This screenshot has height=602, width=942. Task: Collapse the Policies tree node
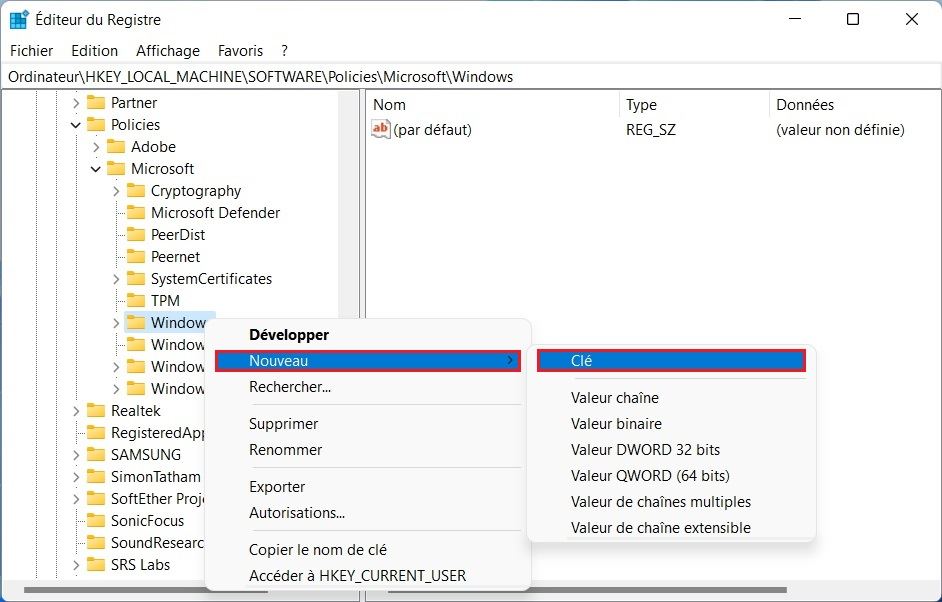(76, 124)
